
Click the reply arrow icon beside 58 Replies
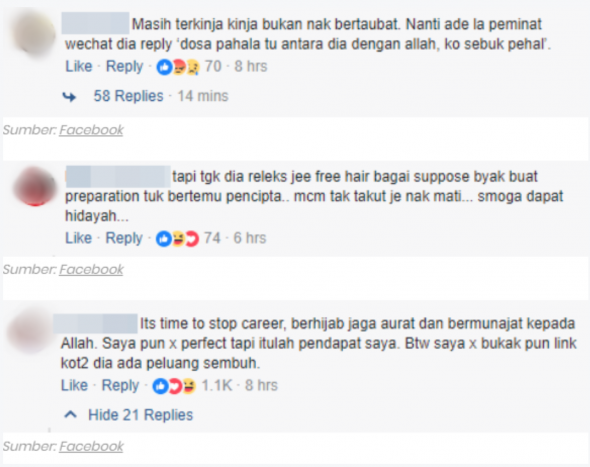[x=69, y=97]
